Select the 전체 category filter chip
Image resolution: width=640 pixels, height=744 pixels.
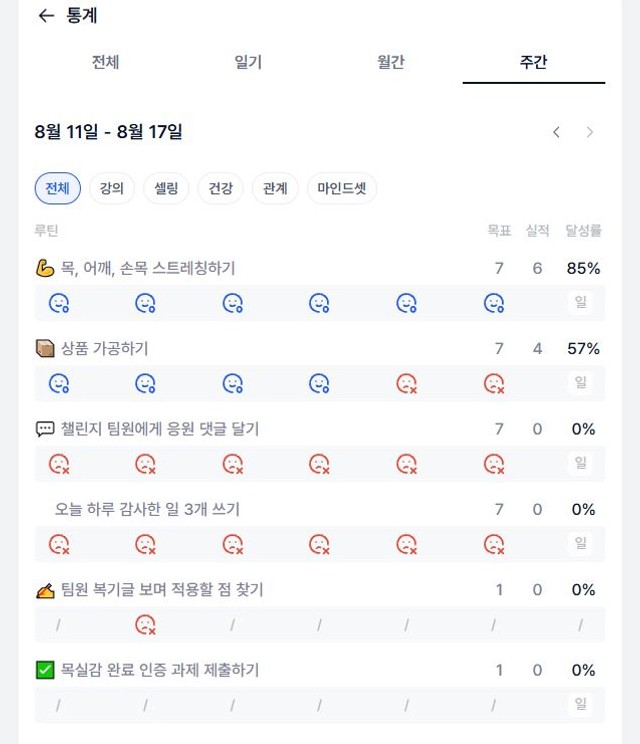(57, 188)
